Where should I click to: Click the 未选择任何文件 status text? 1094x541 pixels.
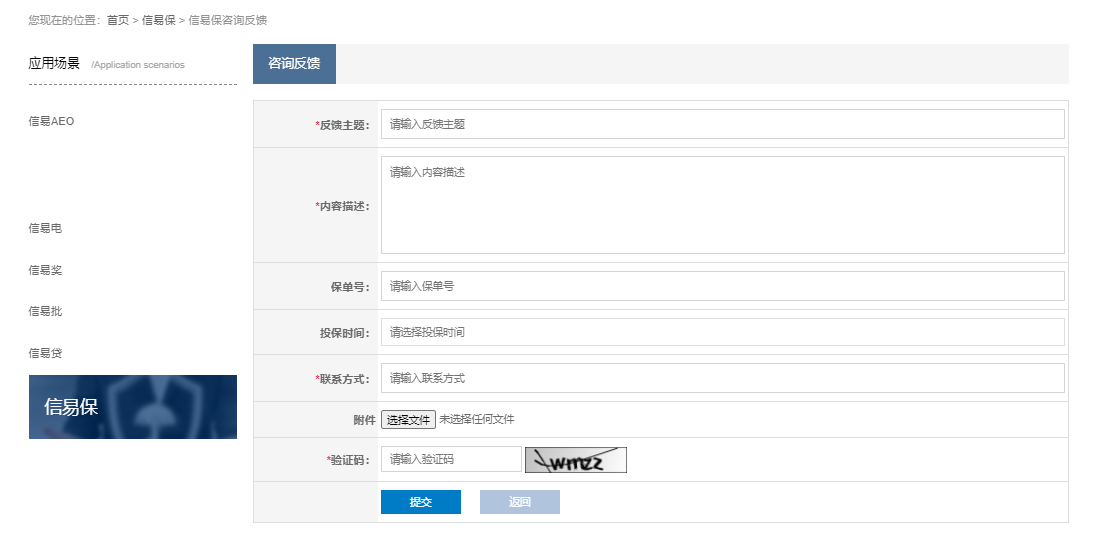pyautogui.click(x=477, y=420)
